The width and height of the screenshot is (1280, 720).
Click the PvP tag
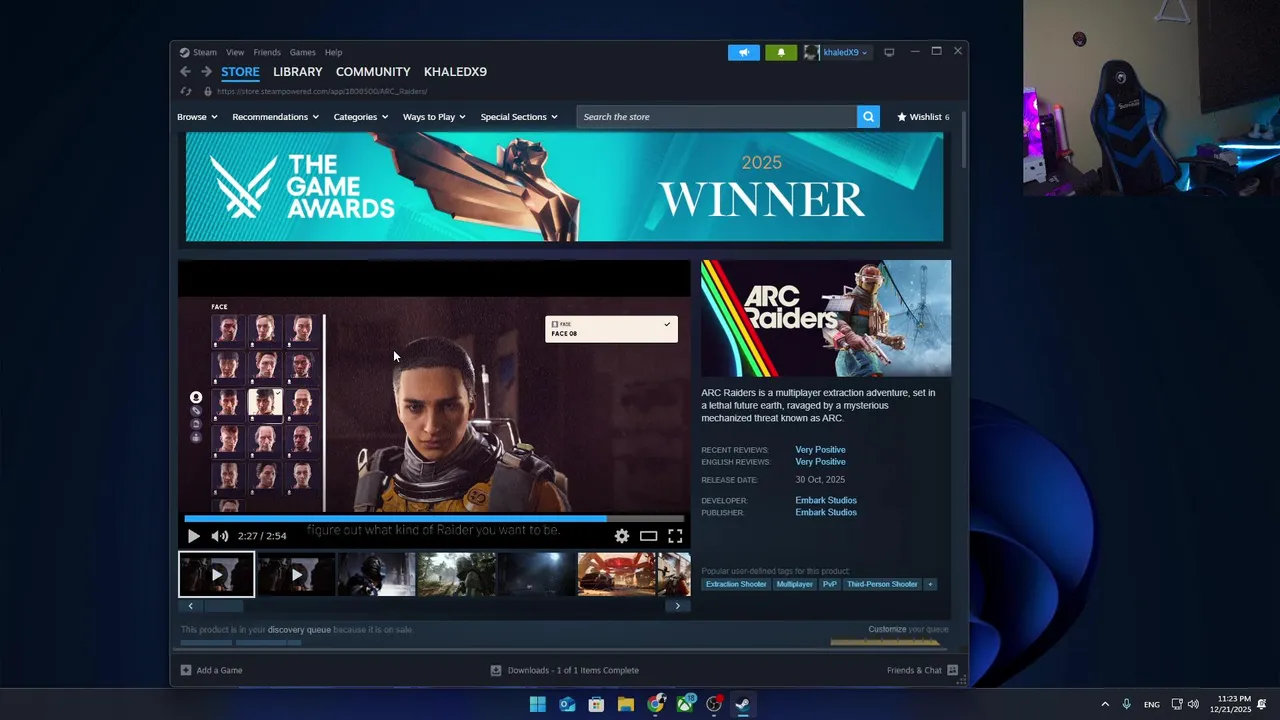[x=830, y=584]
